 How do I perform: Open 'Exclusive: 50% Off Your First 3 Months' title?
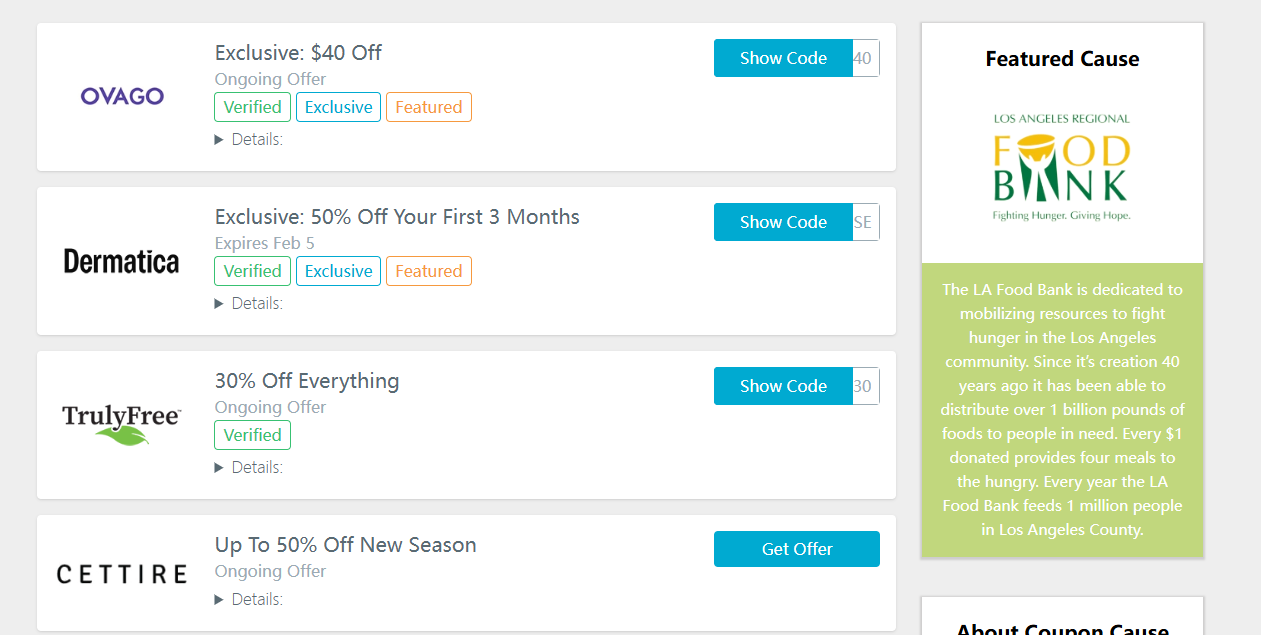[397, 217]
